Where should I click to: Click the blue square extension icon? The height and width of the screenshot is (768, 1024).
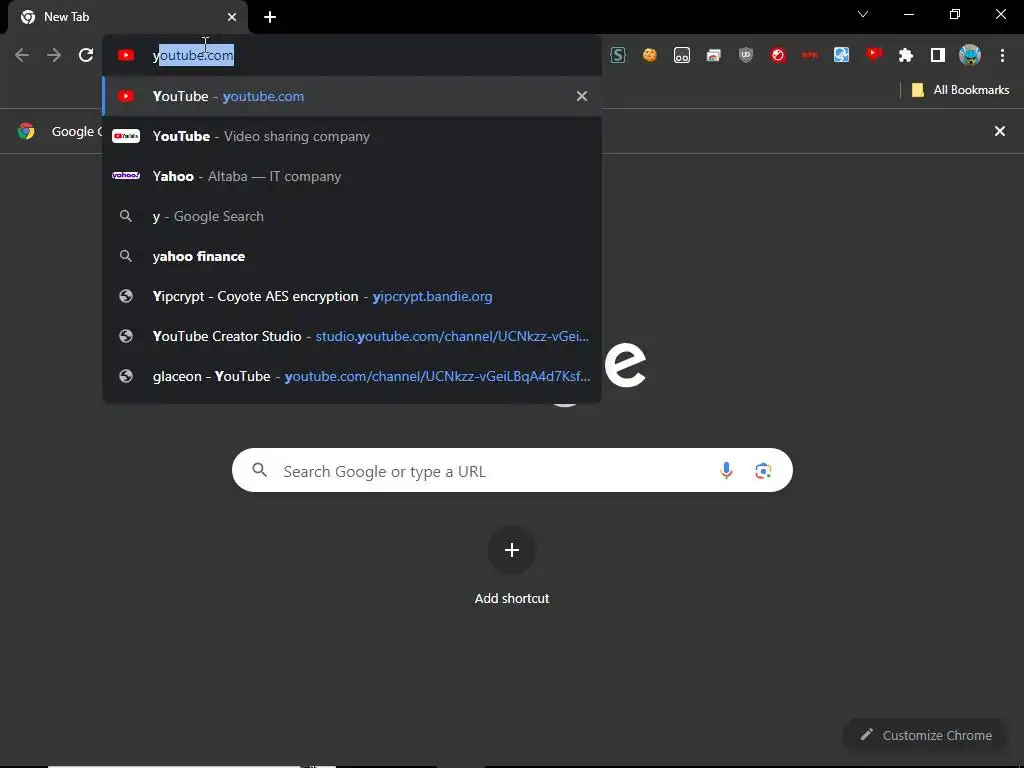click(x=842, y=56)
